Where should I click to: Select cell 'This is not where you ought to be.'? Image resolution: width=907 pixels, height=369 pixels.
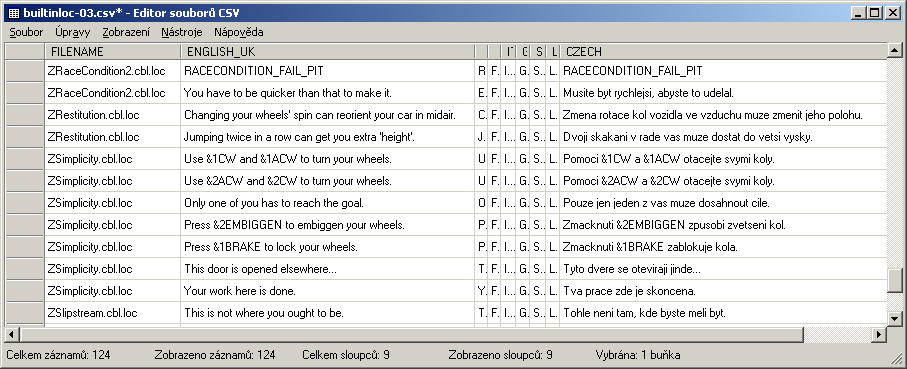click(x=327, y=312)
